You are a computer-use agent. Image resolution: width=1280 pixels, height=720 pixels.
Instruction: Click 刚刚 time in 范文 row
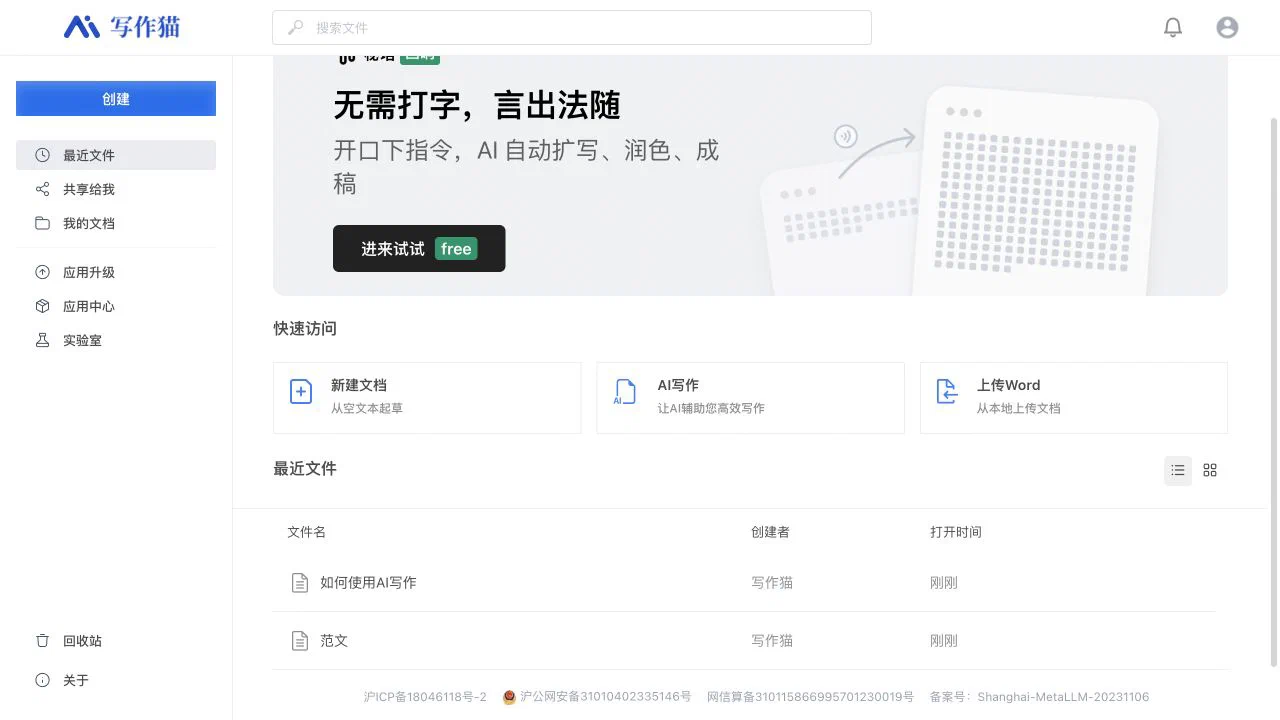pos(944,641)
